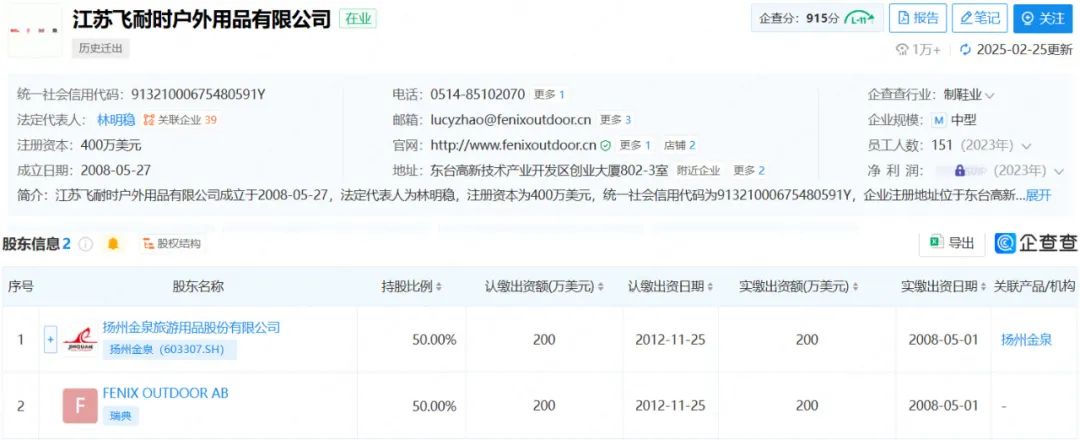Click the 瑞典 country tag

point(121,416)
